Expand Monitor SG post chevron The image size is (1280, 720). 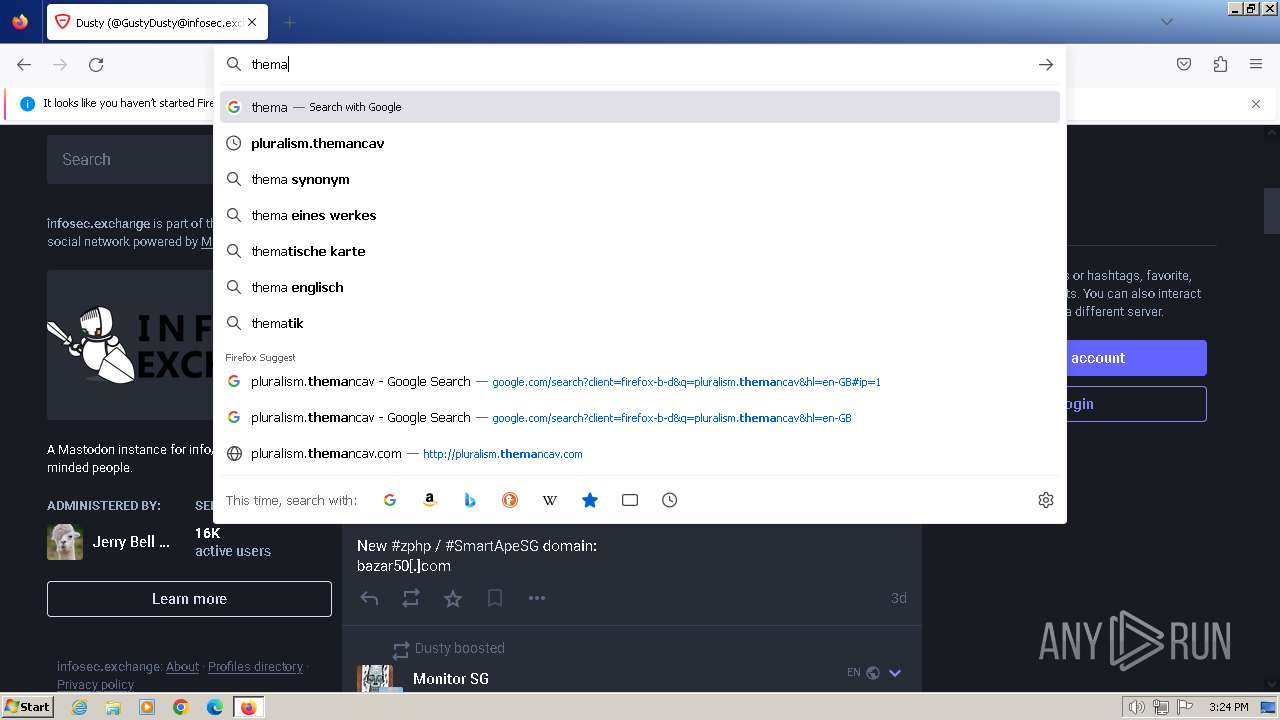click(895, 673)
